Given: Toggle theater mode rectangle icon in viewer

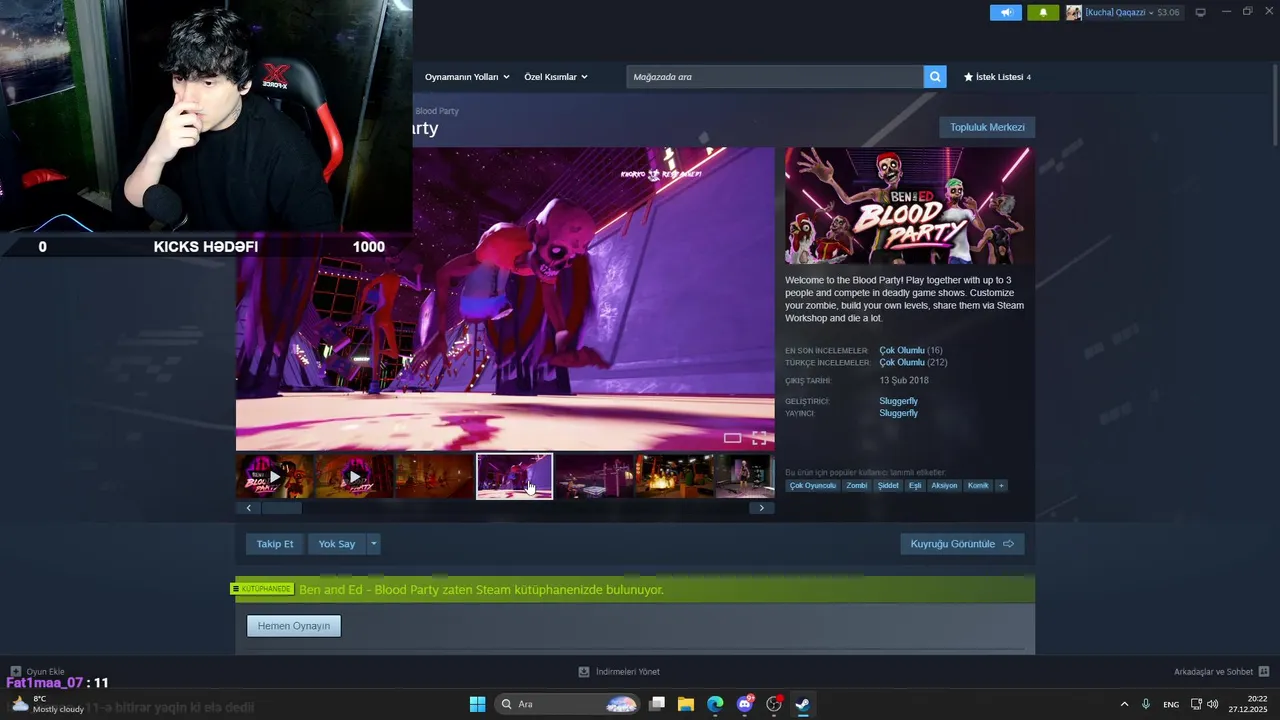Looking at the screenshot, I should click(732, 438).
